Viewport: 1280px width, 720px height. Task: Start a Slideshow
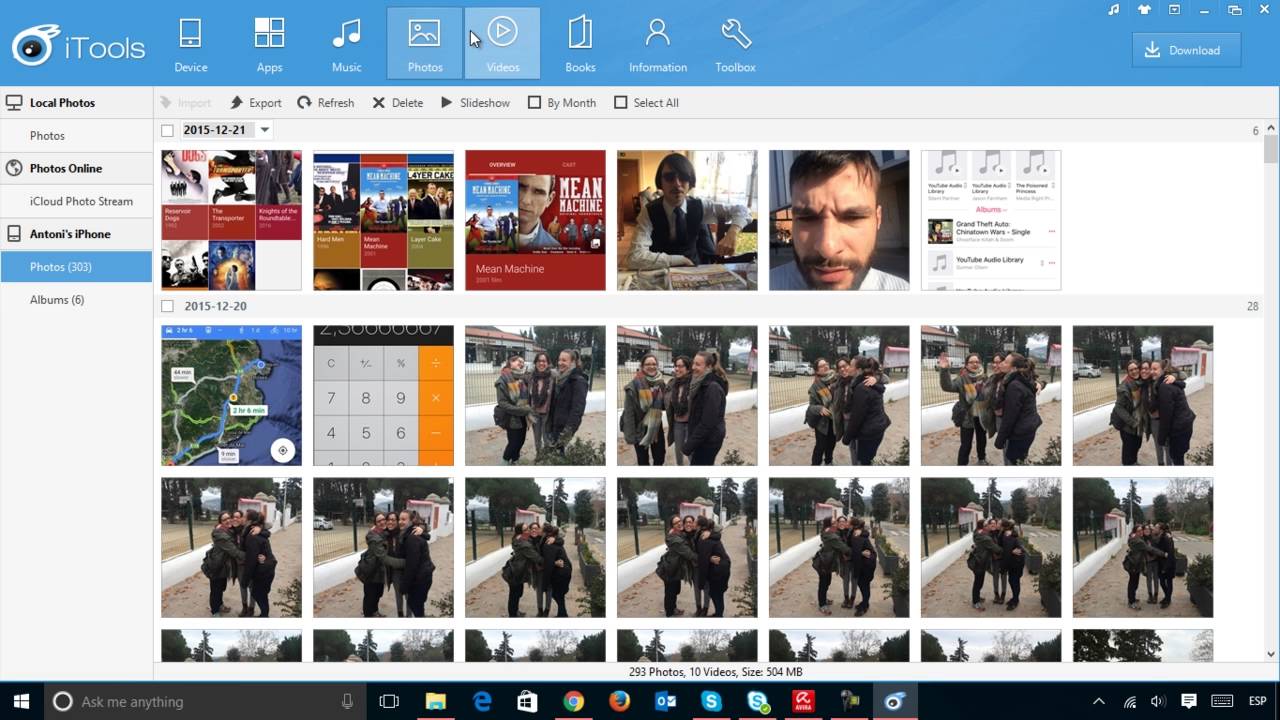click(475, 103)
